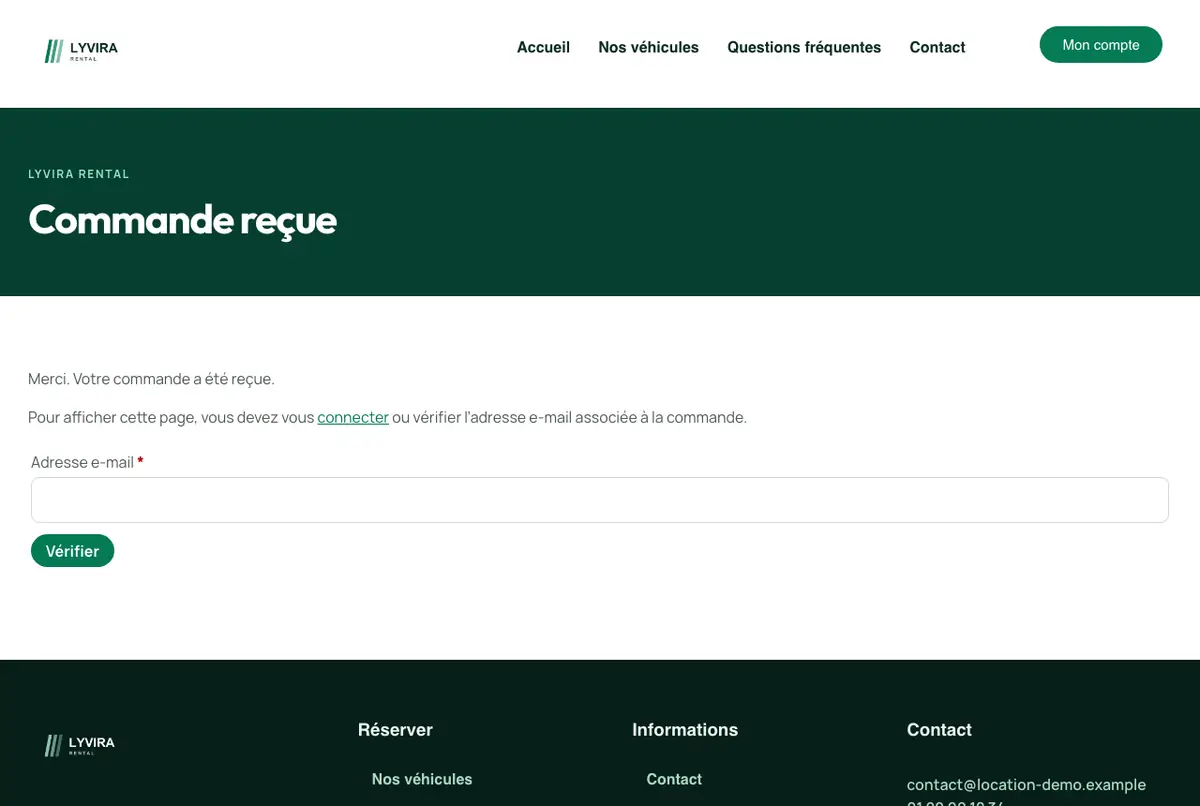This screenshot has width=1200, height=806.
Task: Click the Lyvira Rental logo in header
Action: [81, 50]
